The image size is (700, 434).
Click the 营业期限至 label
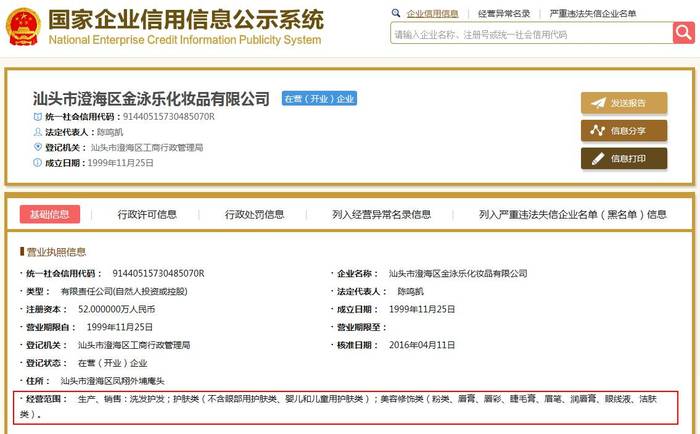tap(362, 327)
